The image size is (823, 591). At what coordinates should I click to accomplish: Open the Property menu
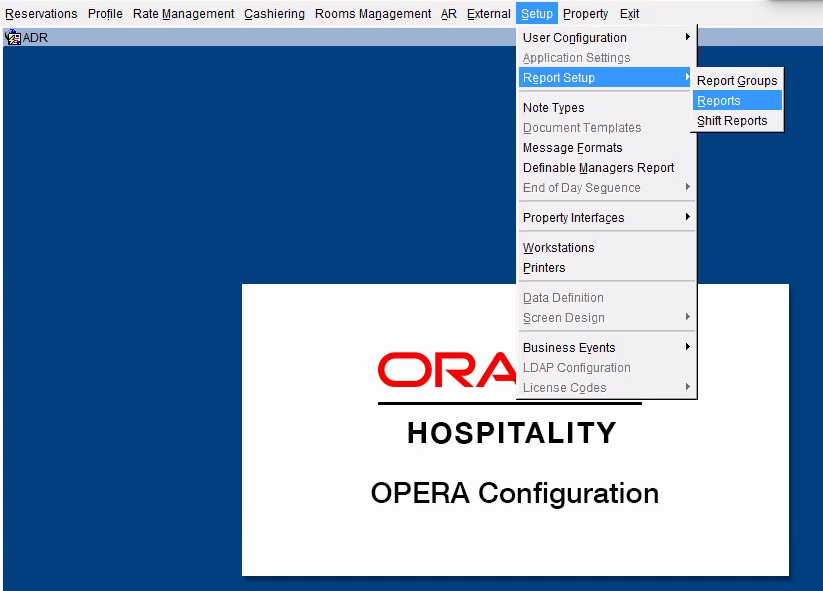click(x=585, y=14)
